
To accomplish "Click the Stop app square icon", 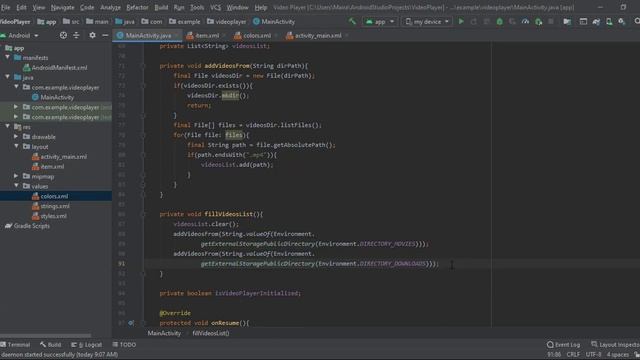I will point(551,21).
